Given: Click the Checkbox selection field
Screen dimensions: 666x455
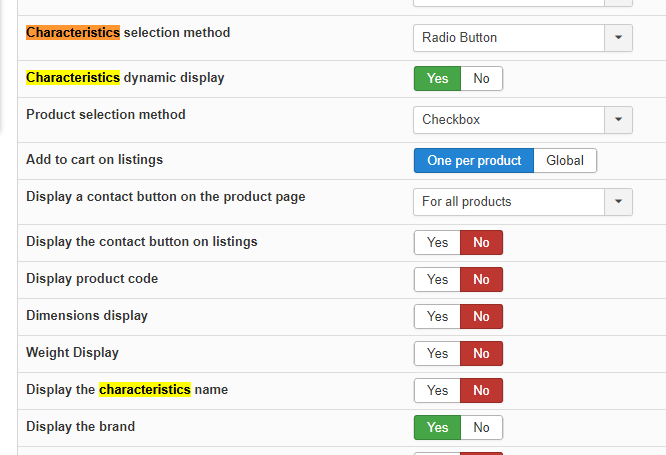Looking at the screenshot, I should coord(509,120).
